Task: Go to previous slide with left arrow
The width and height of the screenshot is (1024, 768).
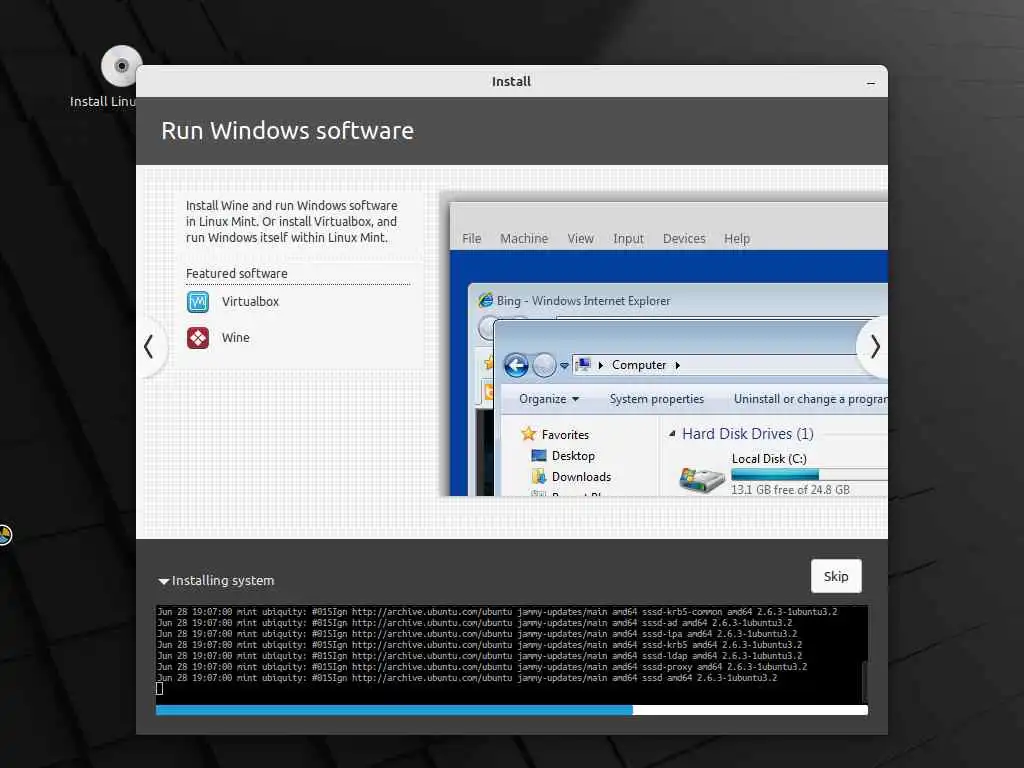Action: [x=149, y=347]
